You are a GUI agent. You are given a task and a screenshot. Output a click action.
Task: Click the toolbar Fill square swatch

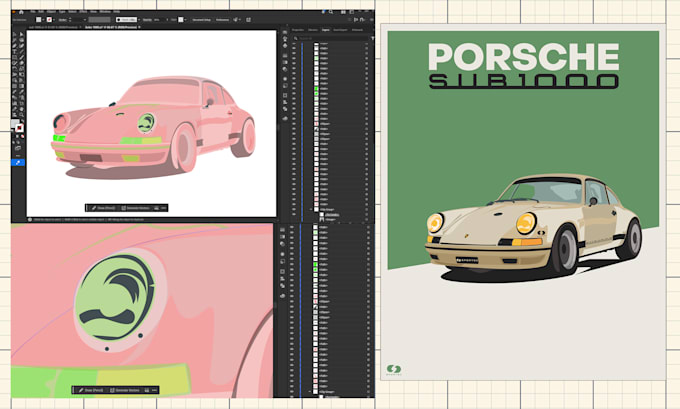[15, 122]
